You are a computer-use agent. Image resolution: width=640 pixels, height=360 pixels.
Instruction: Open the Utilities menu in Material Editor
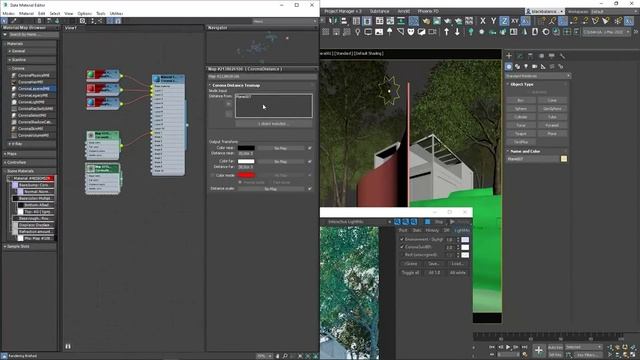(x=116, y=13)
